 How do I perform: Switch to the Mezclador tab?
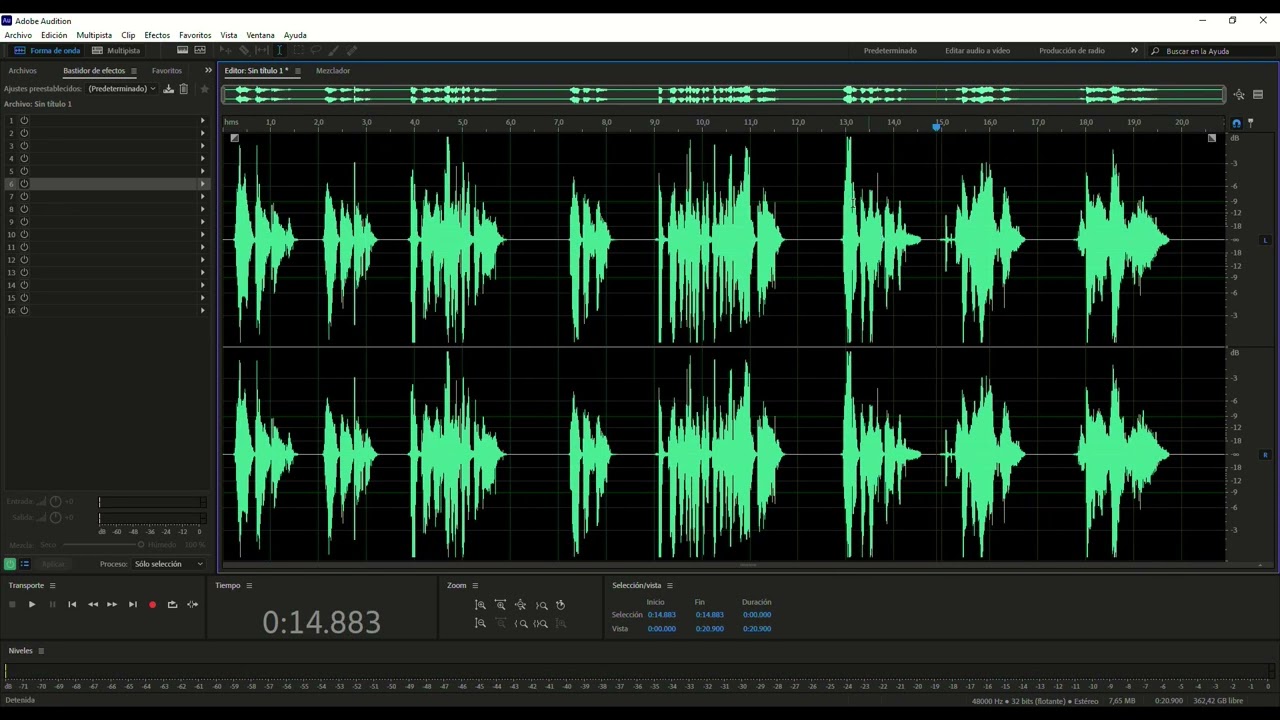click(333, 71)
